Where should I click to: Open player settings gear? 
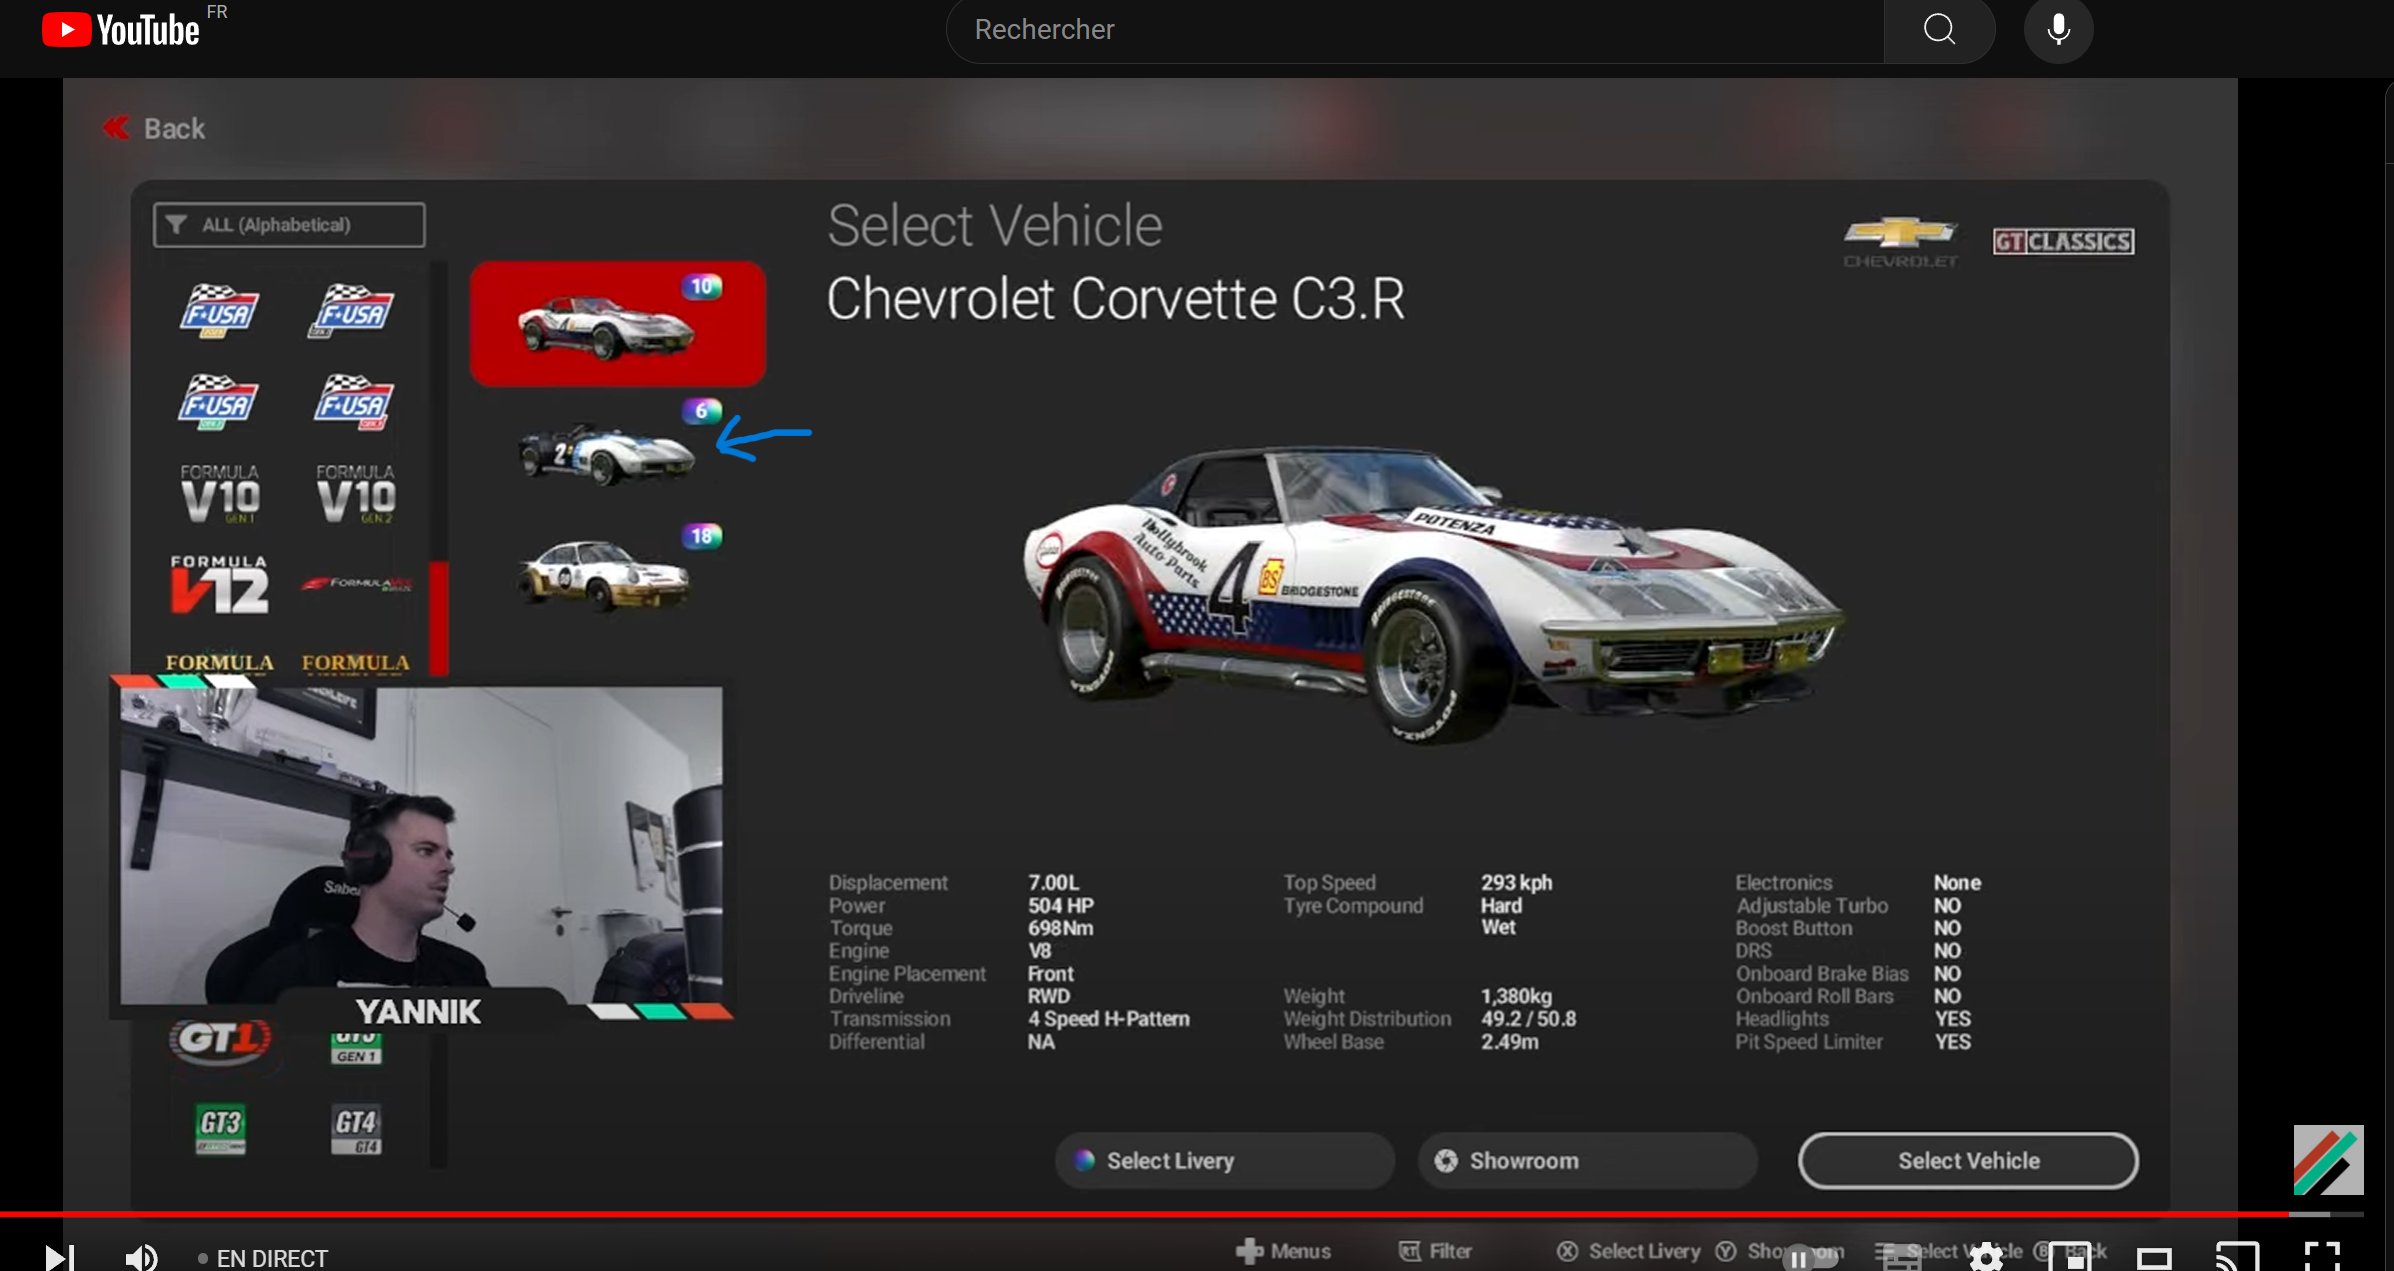(1986, 1258)
